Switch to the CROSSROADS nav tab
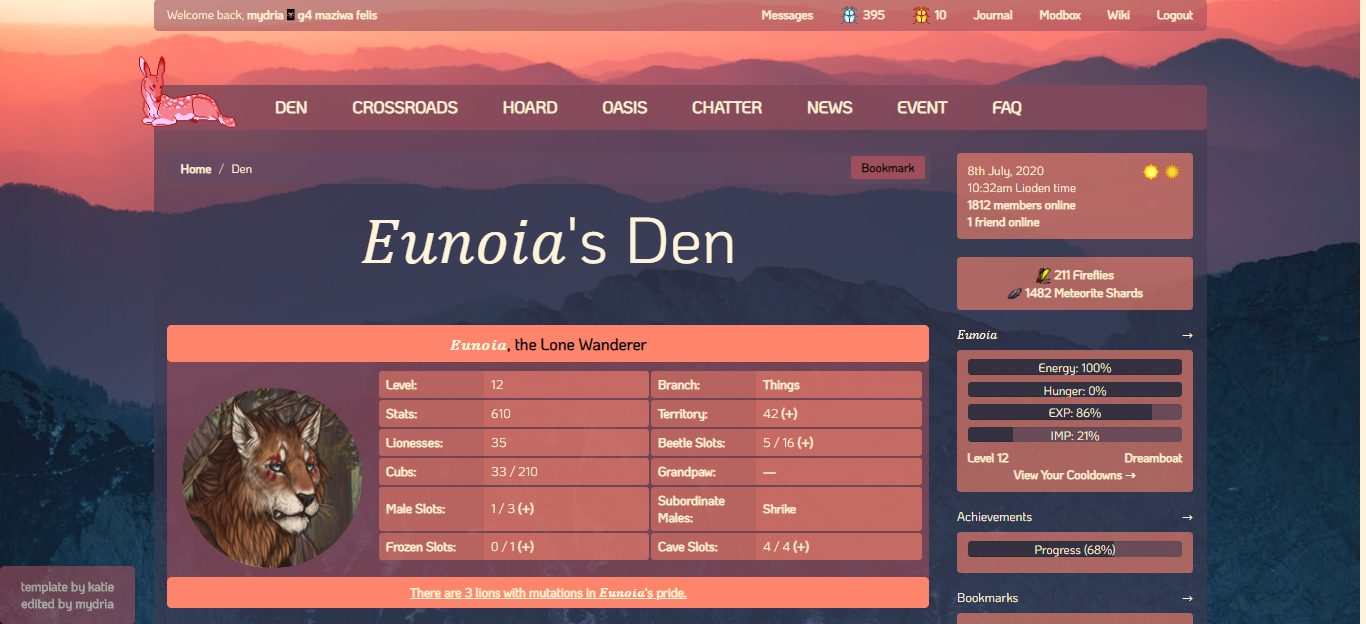 404,107
